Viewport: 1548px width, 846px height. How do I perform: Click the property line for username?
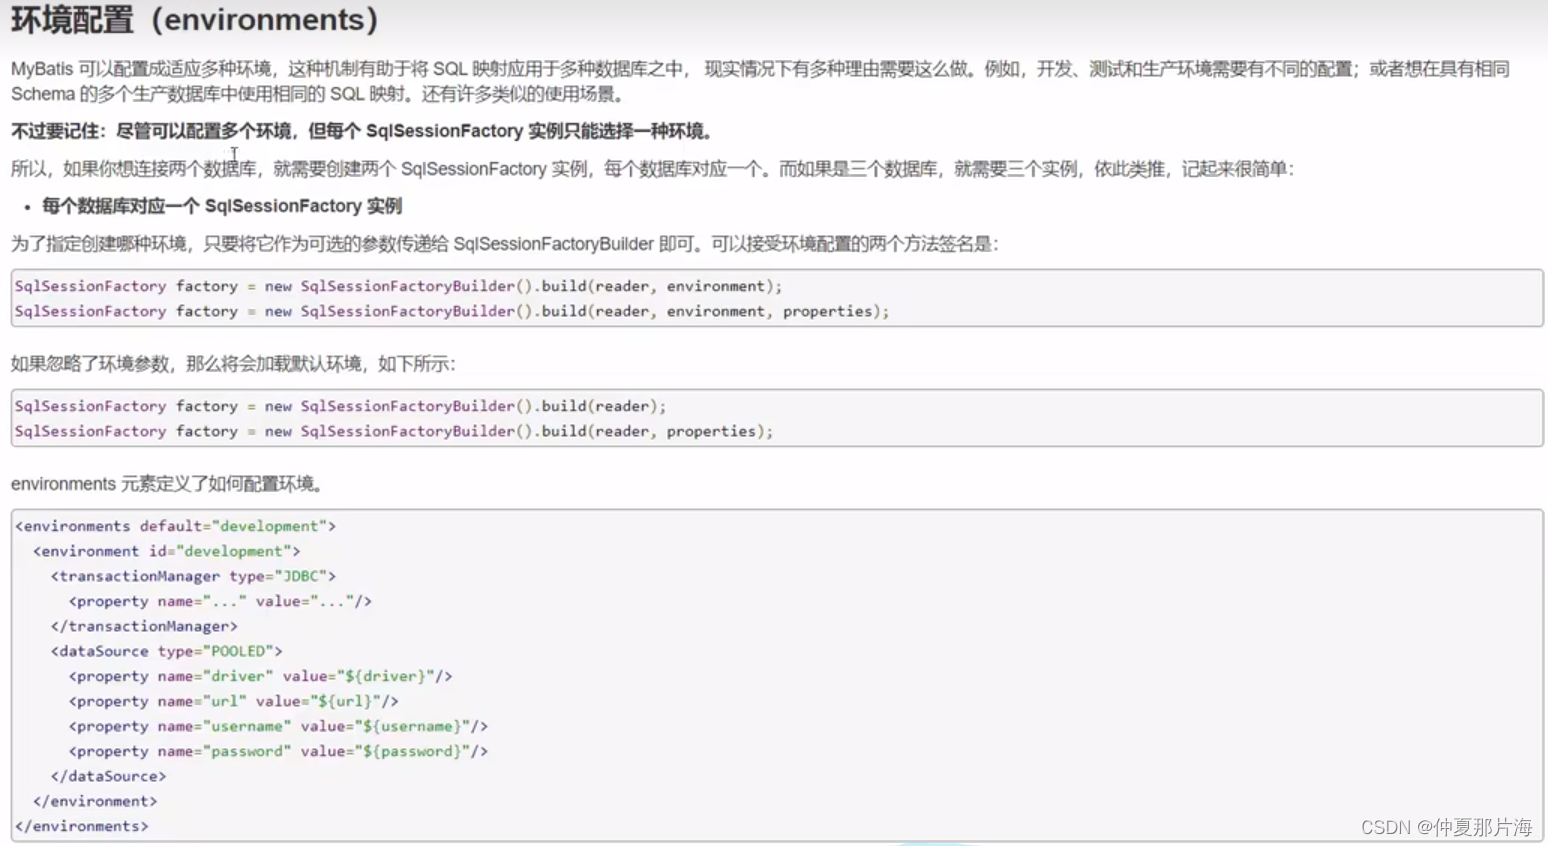pyautogui.click(x=278, y=726)
